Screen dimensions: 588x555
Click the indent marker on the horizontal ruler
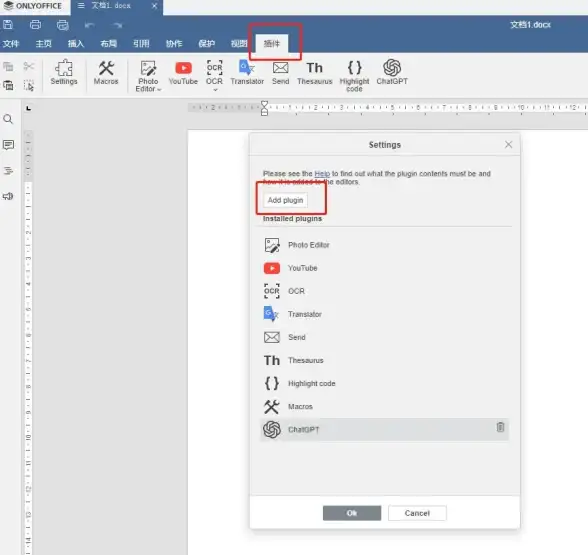coord(264,108)
